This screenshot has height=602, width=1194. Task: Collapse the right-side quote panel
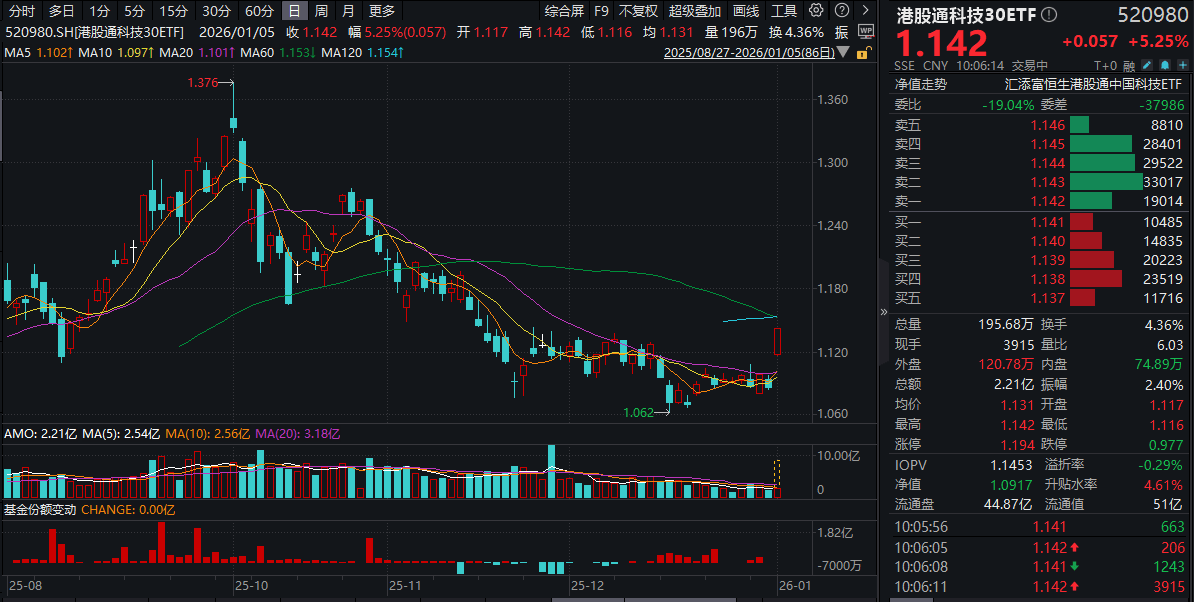[883, 312]
